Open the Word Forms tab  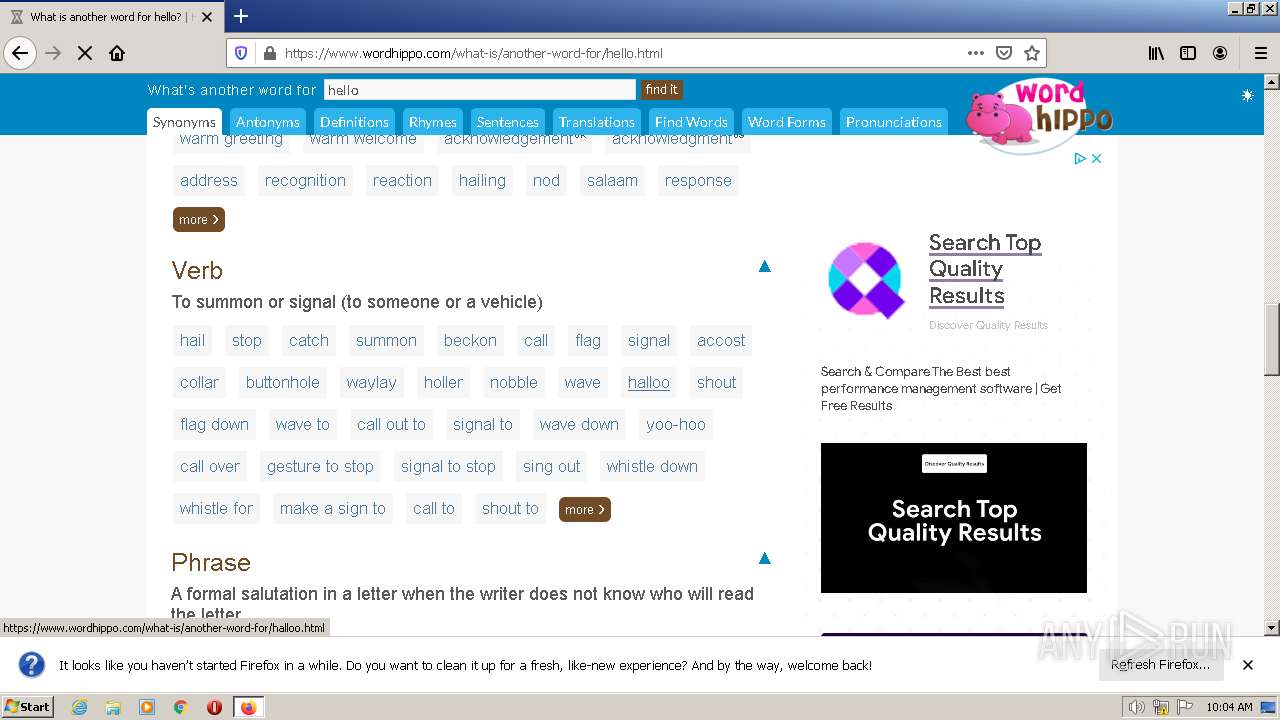pos(787,122)
